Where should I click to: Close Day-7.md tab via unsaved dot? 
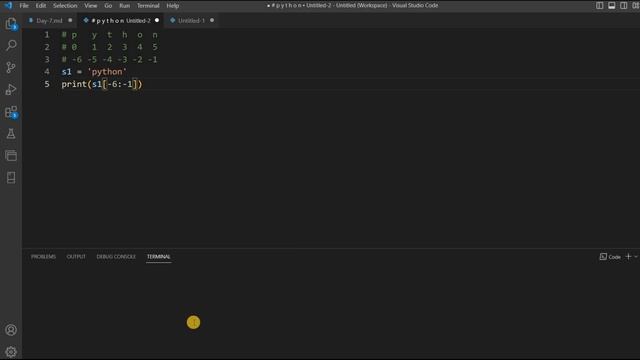[x=70, y=20]
